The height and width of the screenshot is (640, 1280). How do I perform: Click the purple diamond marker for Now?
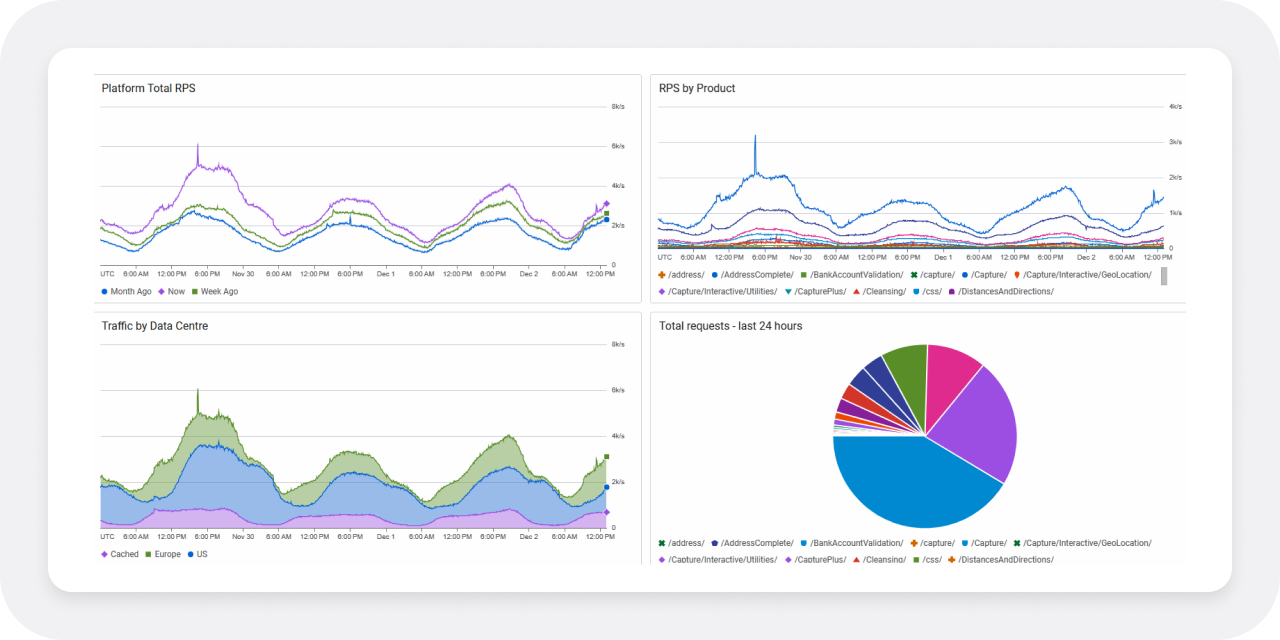pyautogui.click(x=161, y=292)
